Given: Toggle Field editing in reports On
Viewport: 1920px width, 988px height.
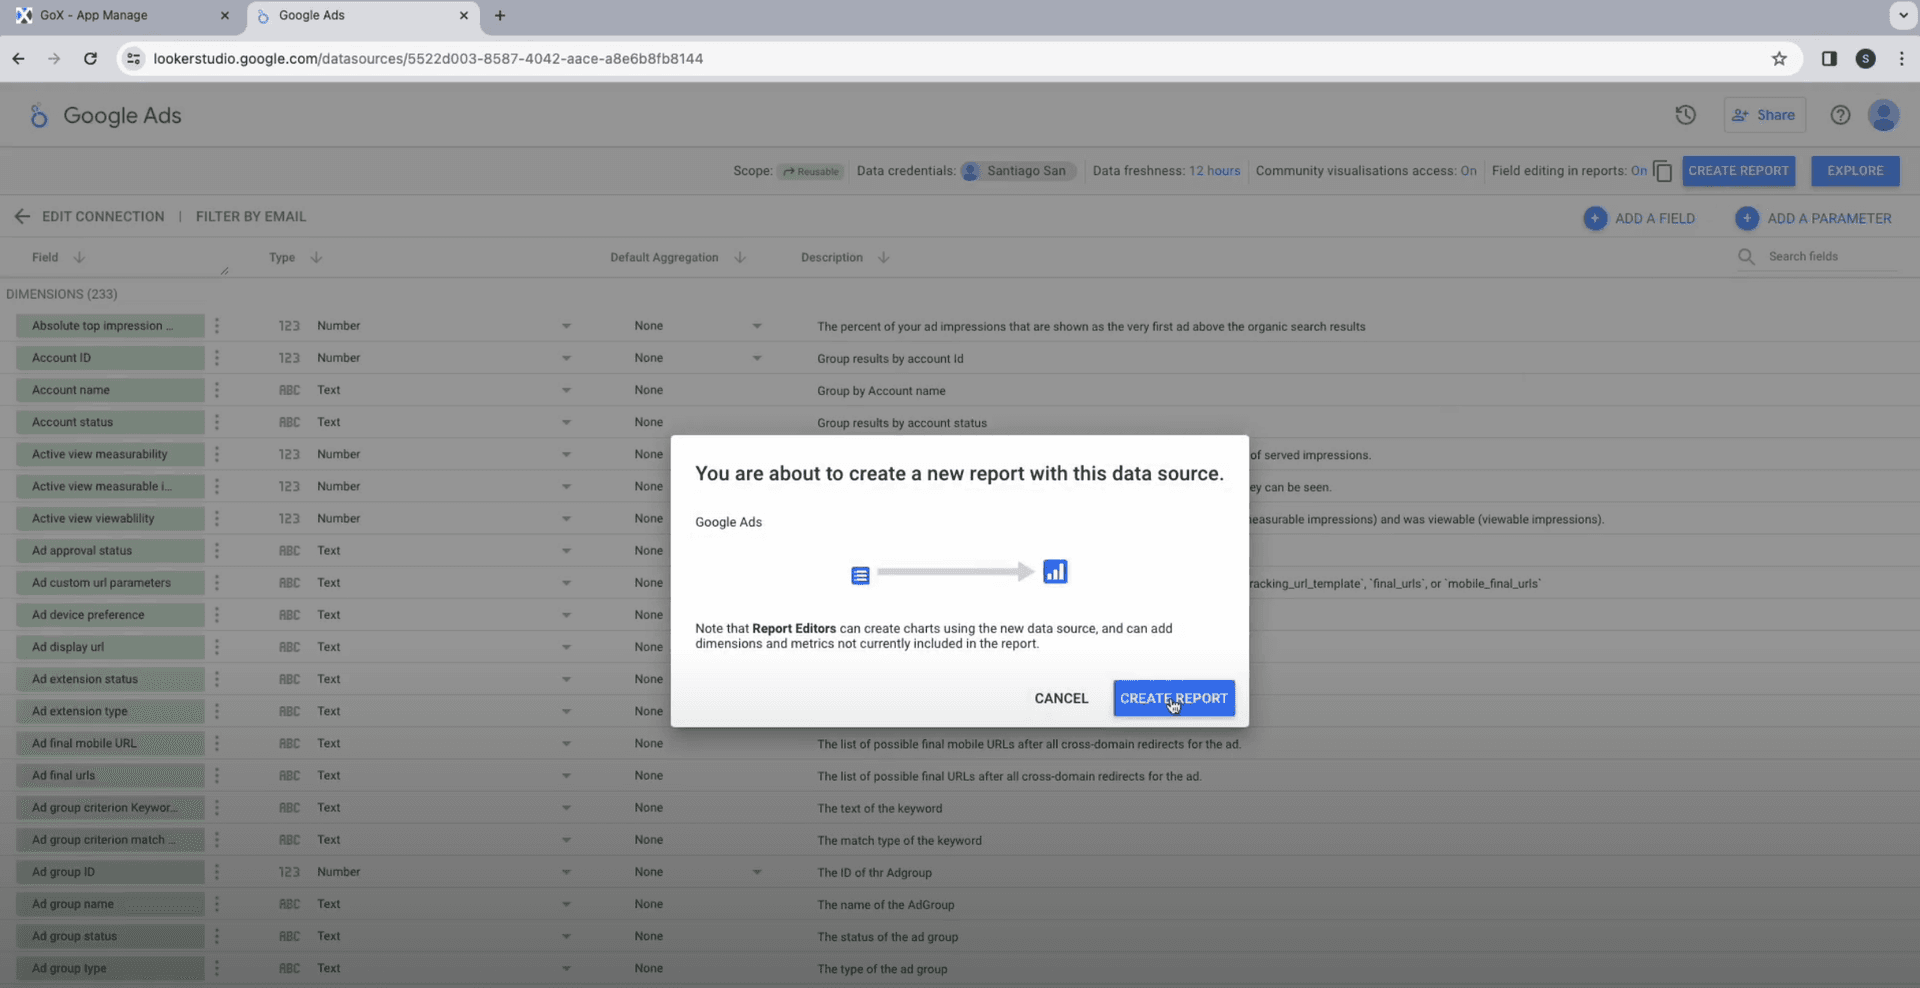Looking at the screenshot, I should (1638, 171).
